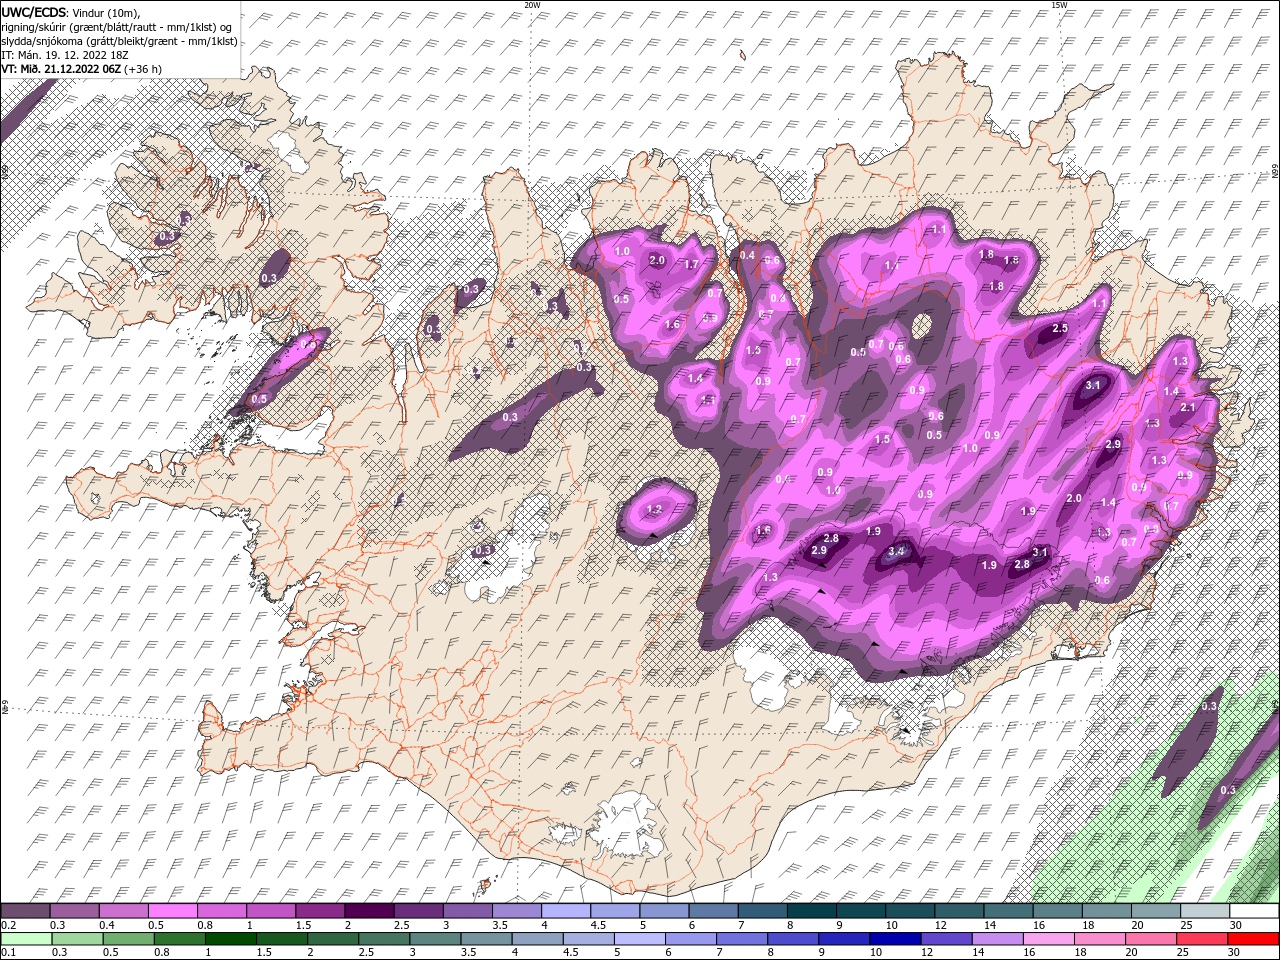Click the pink swatch labeled 18 in rain legend

click(x=1099, y=938)
